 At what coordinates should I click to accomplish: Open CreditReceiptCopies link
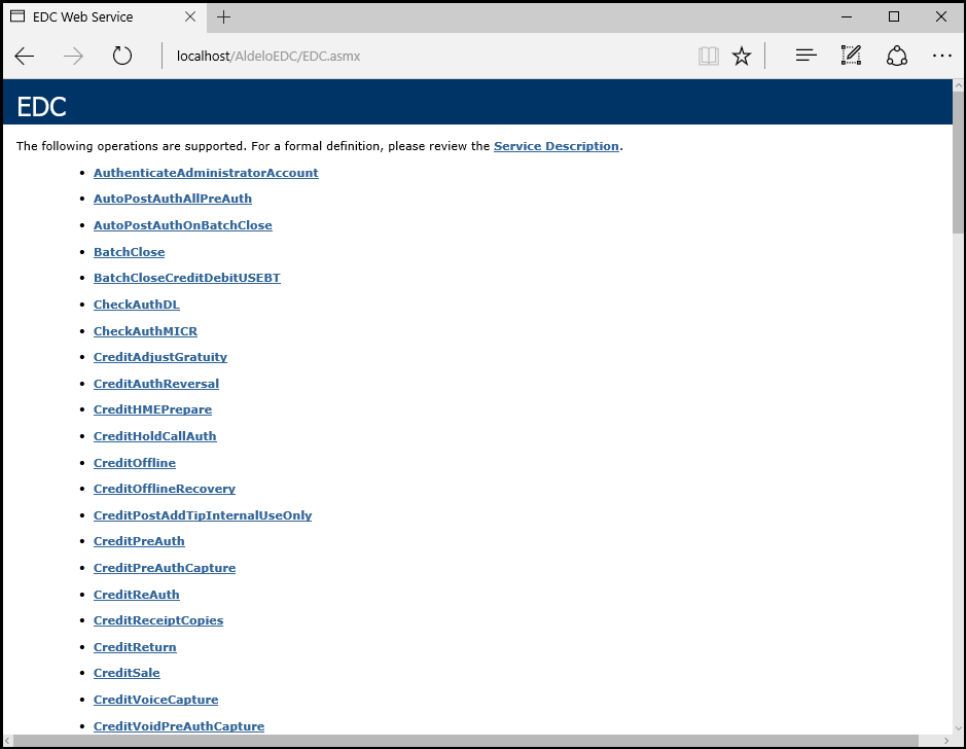point(158,621)
